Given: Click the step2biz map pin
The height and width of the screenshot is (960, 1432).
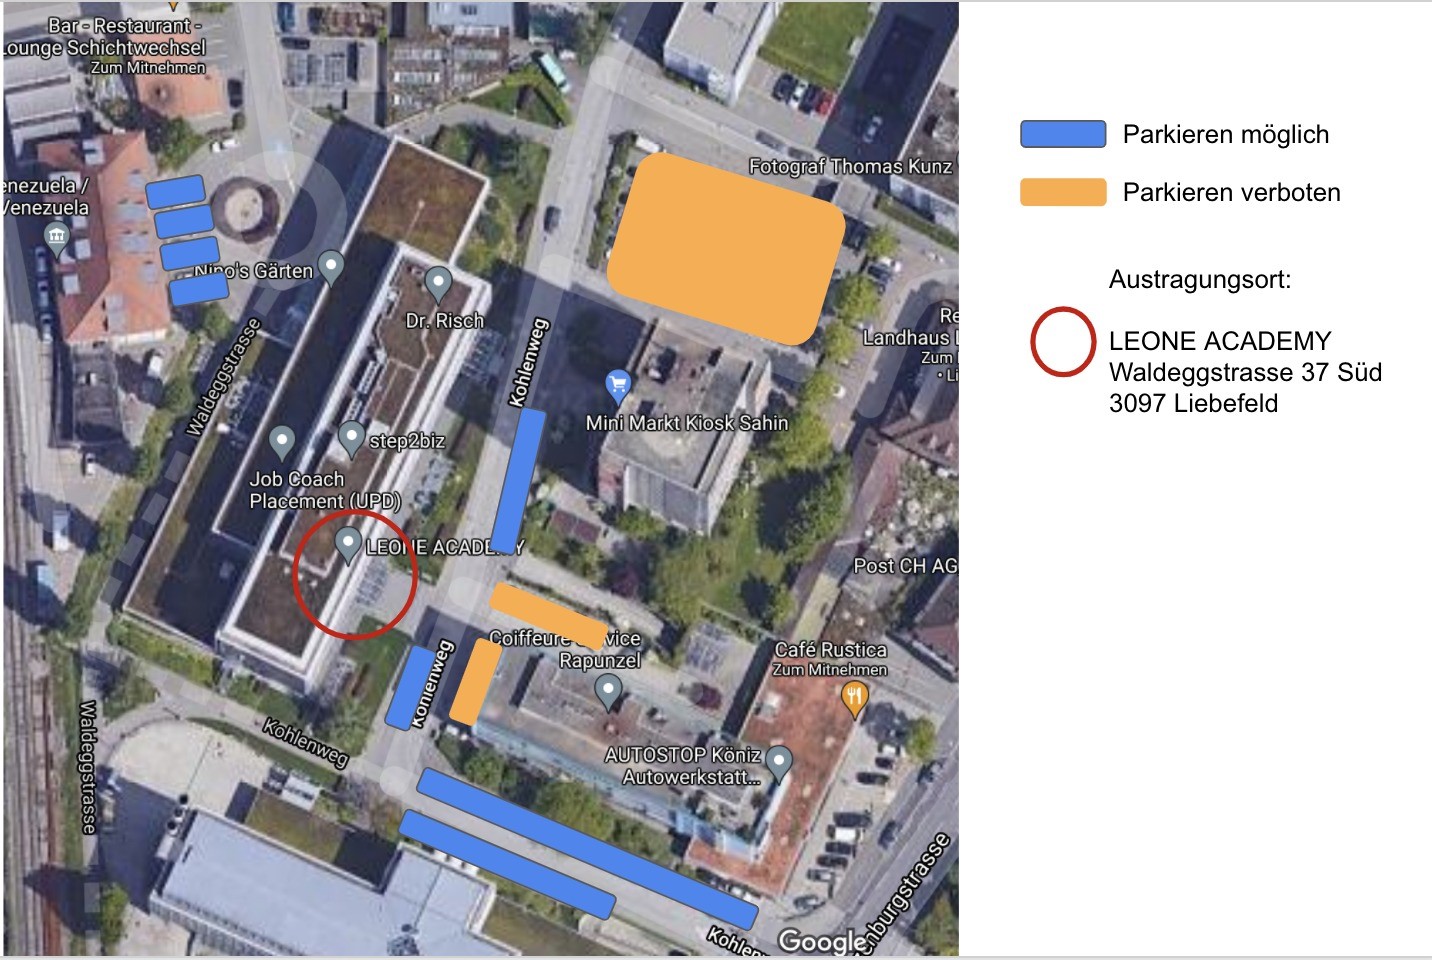Looking at the screenshot, I should click(351, 437).
